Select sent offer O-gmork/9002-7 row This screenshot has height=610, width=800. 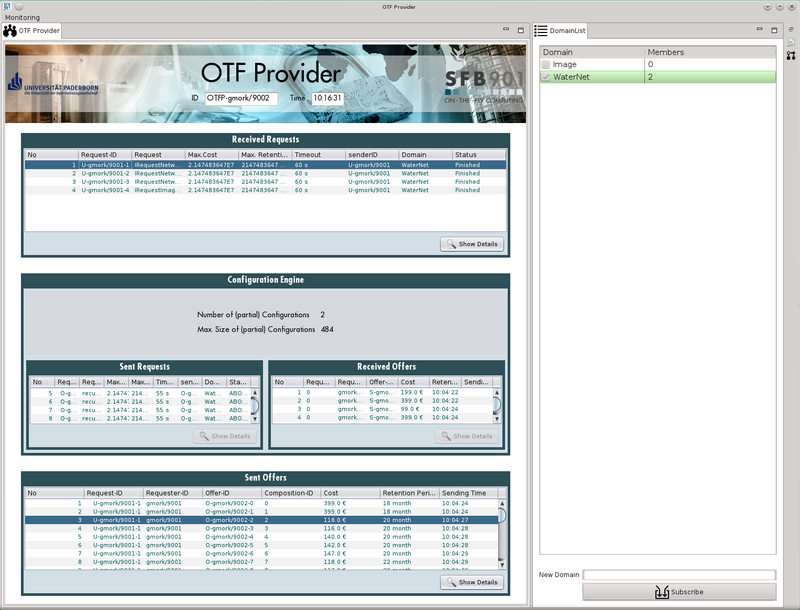point(262,562)
